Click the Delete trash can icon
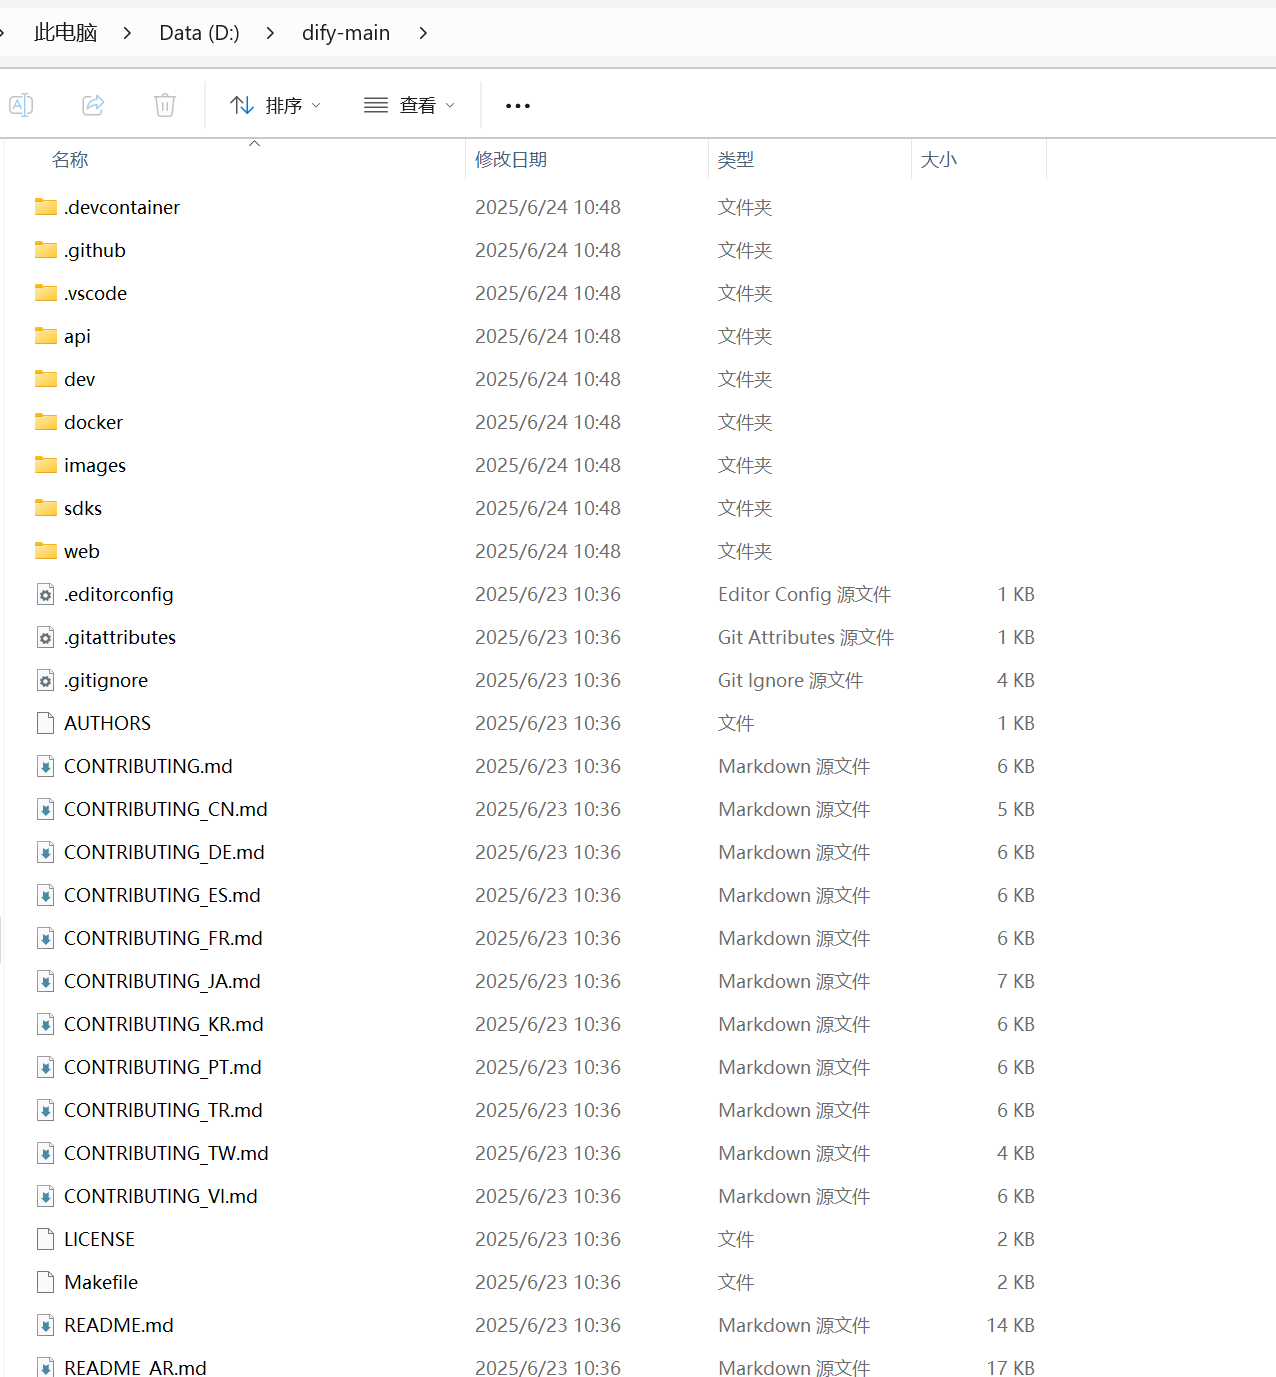Image resolution: width=1276 pixels, height=1377 pixels. pyautogui.click(x=165, y=105)
